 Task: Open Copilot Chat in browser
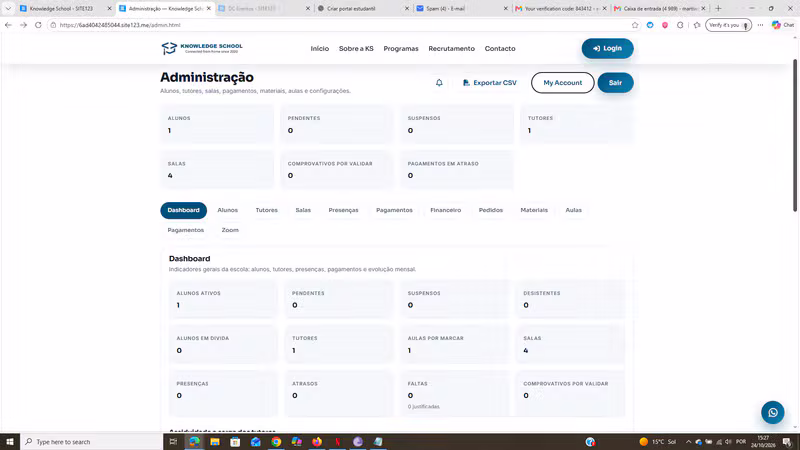coord(783,25)
